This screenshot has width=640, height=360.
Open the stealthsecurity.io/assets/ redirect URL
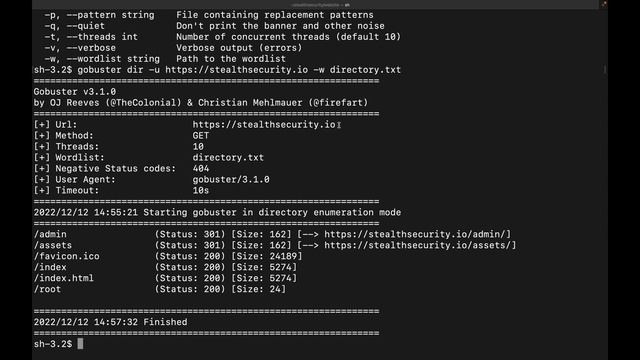click(x=418, y=245)
